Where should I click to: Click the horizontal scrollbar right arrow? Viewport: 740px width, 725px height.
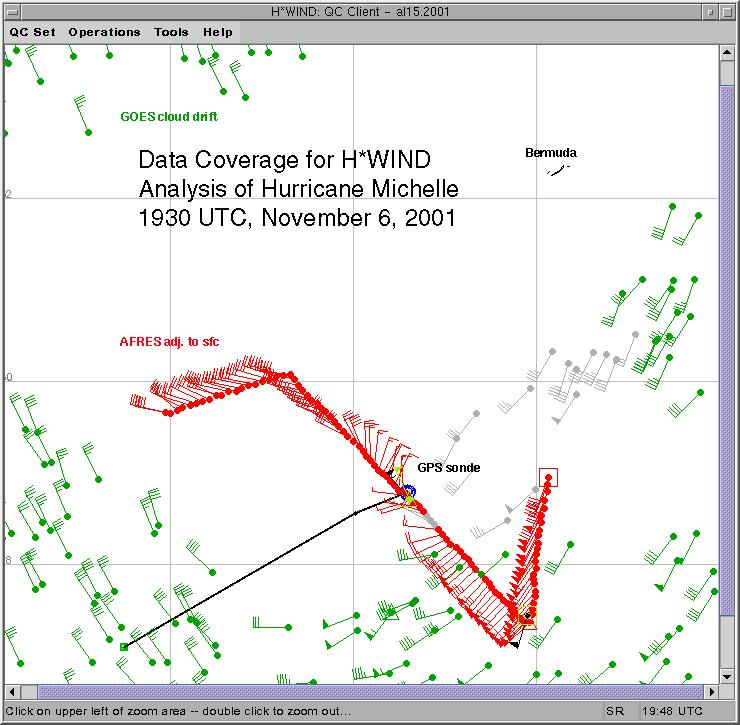[711, 691]
